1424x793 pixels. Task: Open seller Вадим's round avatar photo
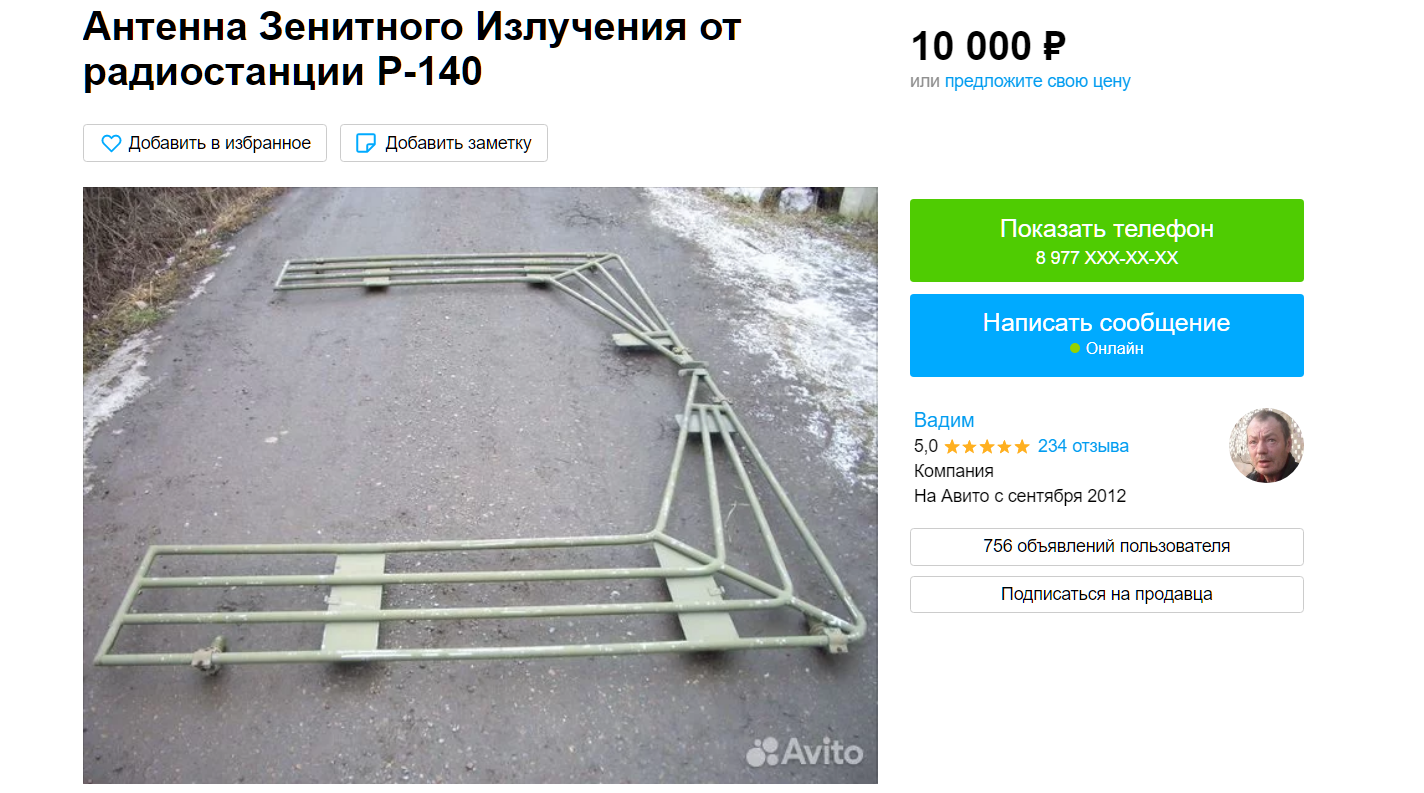point(1266,445)
